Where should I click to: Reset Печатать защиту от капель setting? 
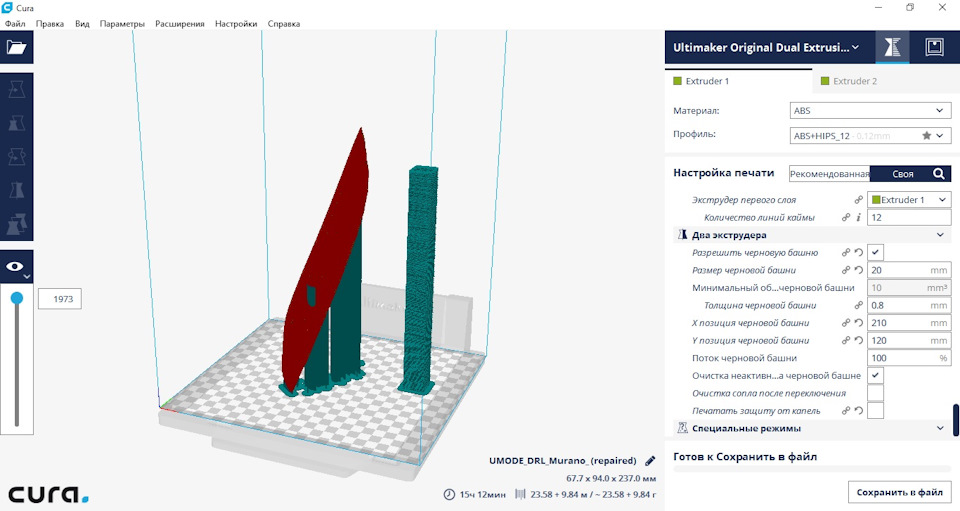pyautogui.click(x=859, y=411)
